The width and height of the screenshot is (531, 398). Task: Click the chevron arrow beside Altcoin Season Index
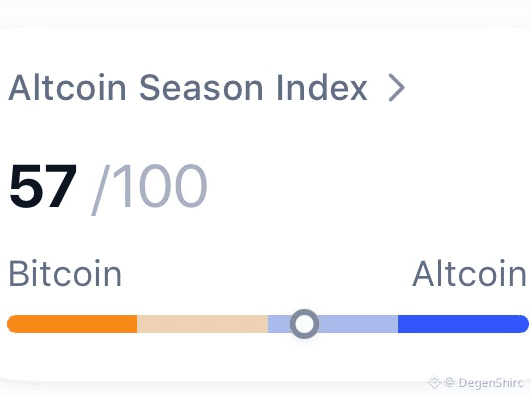point(397,88)
